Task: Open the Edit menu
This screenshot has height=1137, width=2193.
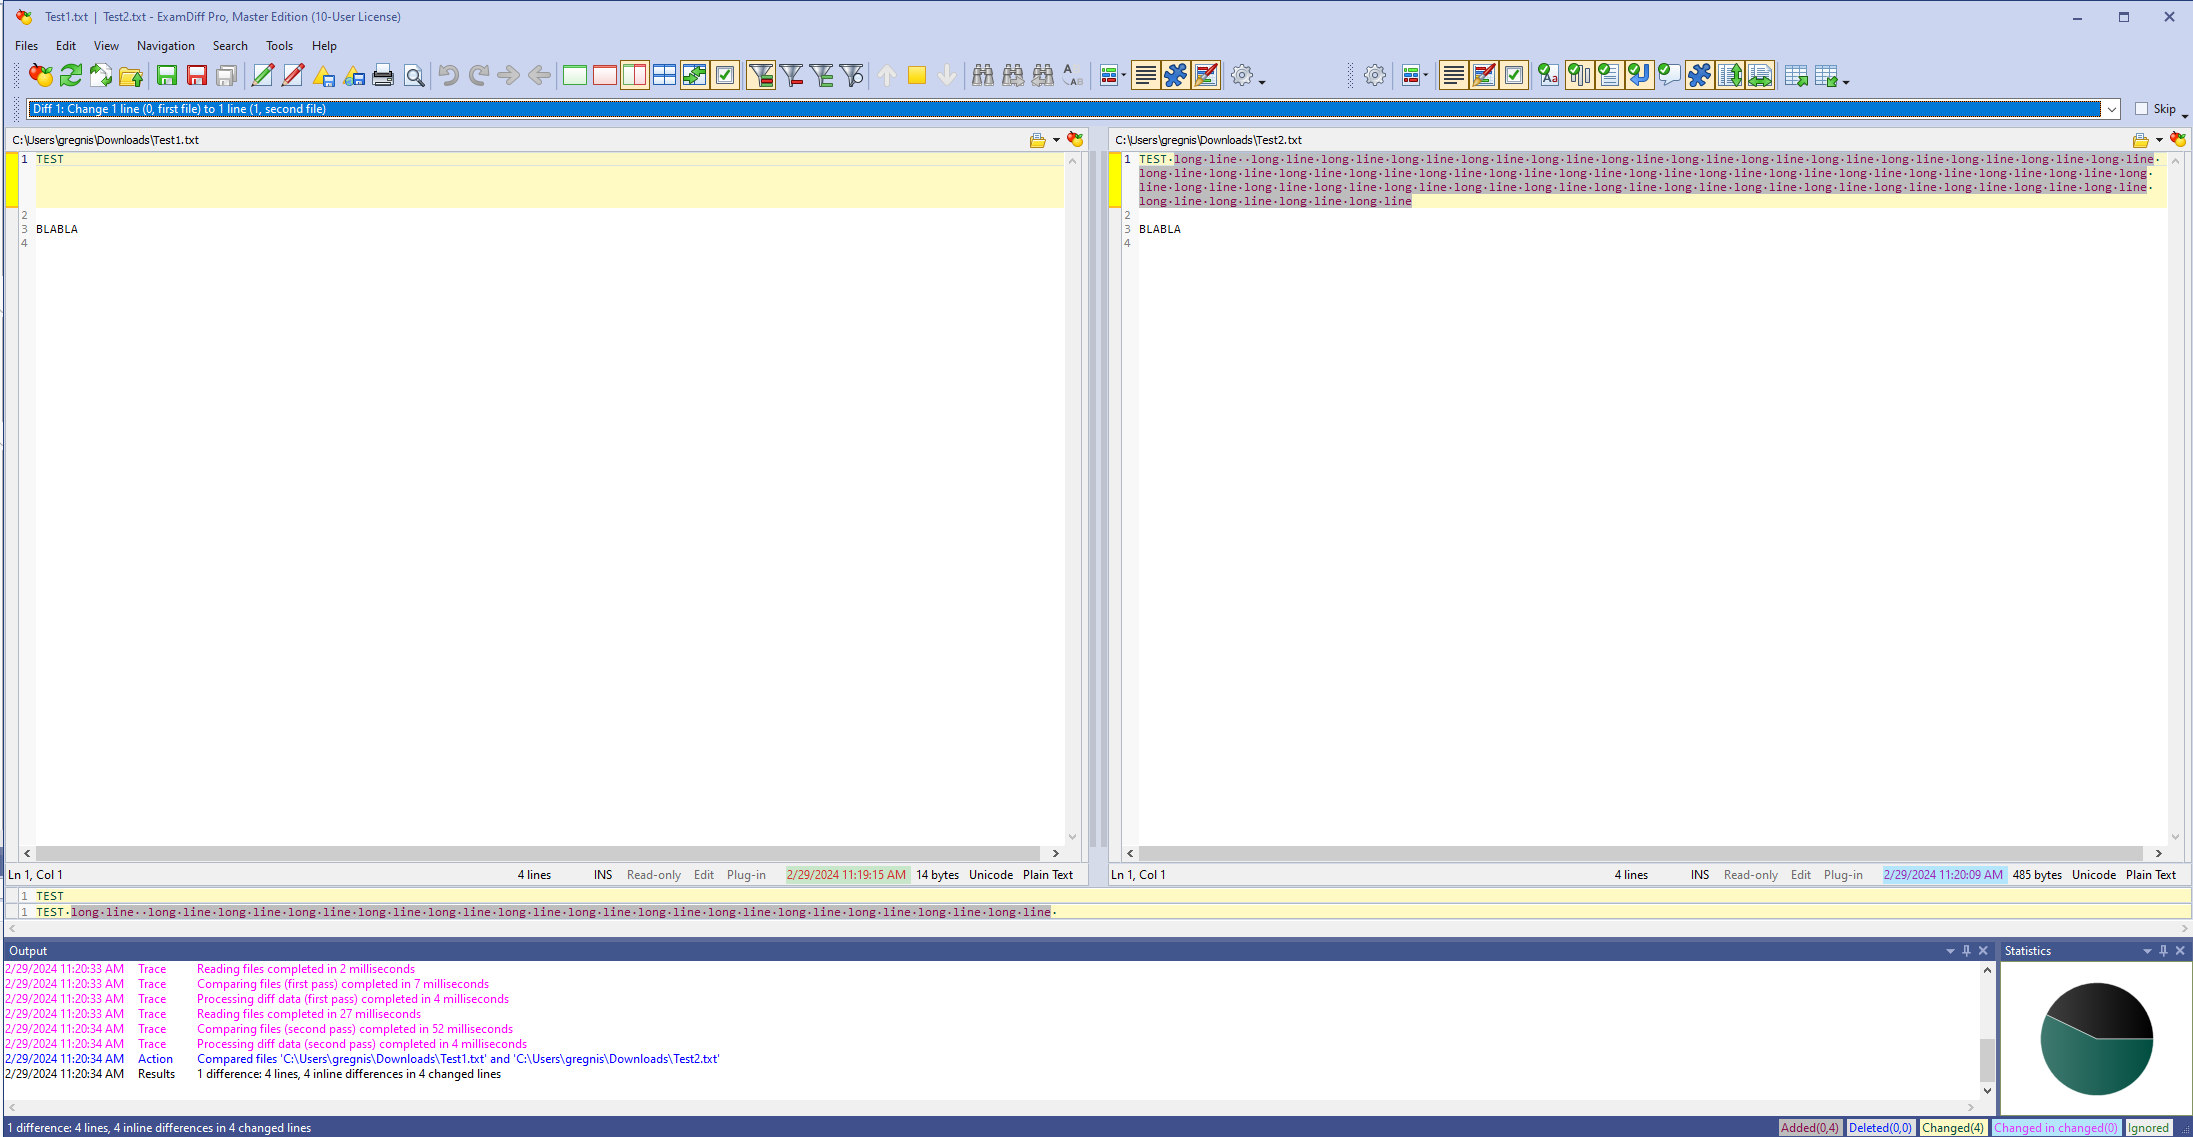Action: point(66,46)
